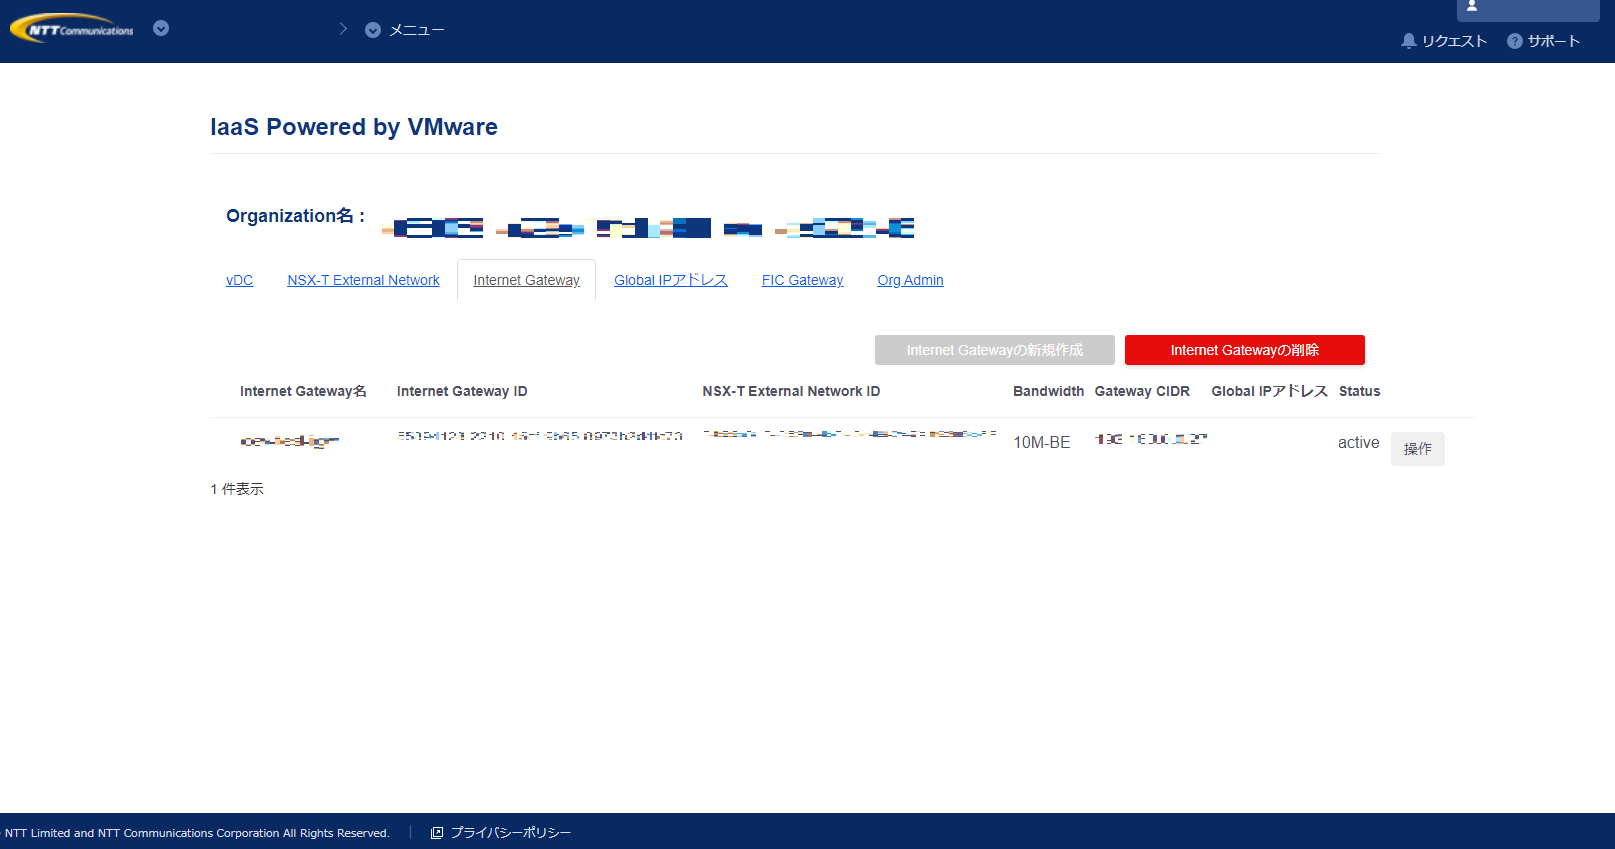Click the Internet Gatewayの削除 button
This screenshot has width=1615, height=849.
point(1245,350)
